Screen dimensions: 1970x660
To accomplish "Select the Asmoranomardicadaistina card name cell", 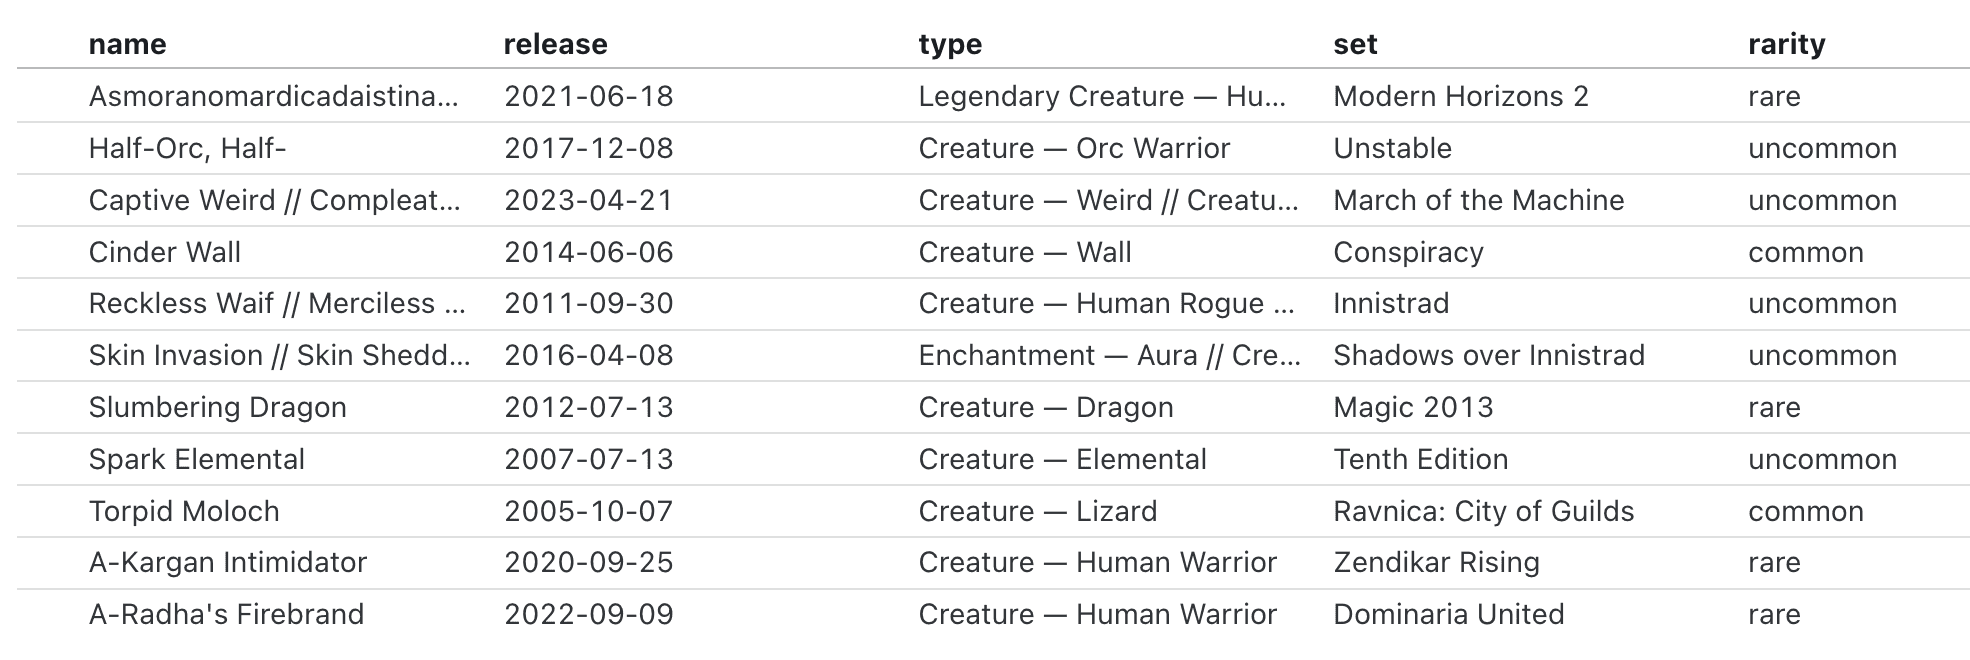I will point(273,96).
